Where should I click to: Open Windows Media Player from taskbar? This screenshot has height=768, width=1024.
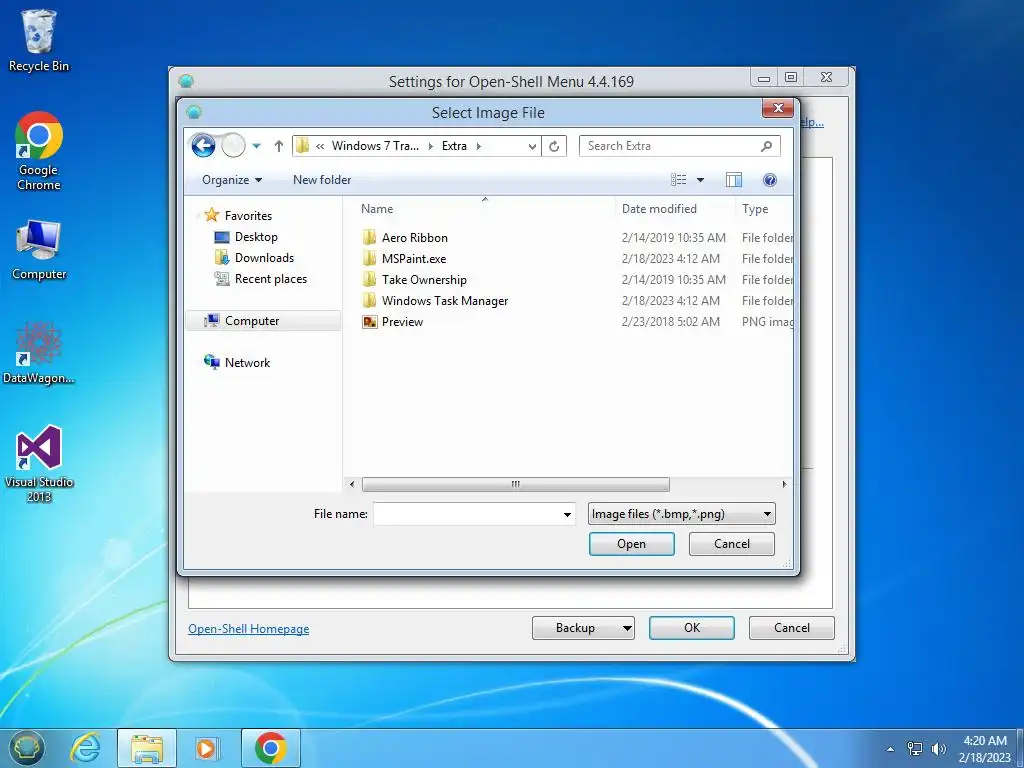point(207,748)
